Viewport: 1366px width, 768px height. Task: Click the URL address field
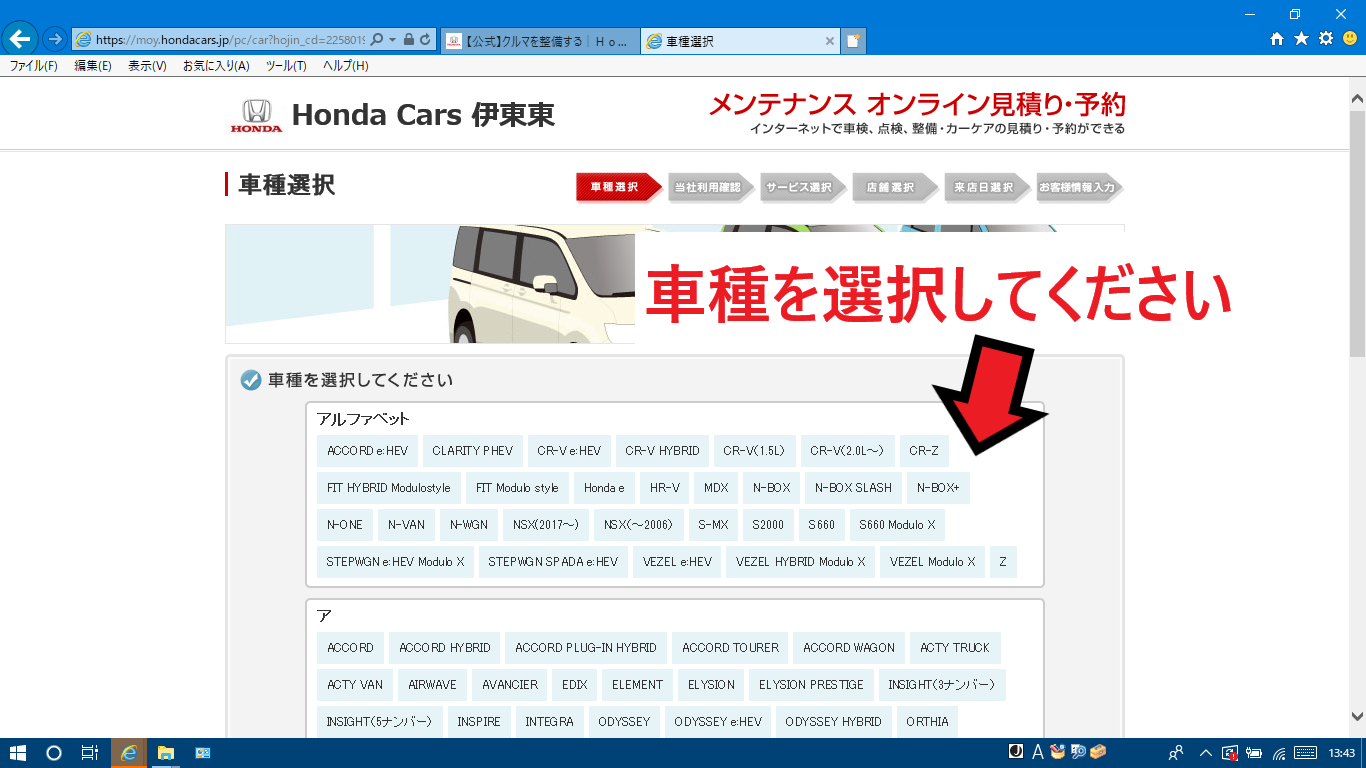coord(230,40)
